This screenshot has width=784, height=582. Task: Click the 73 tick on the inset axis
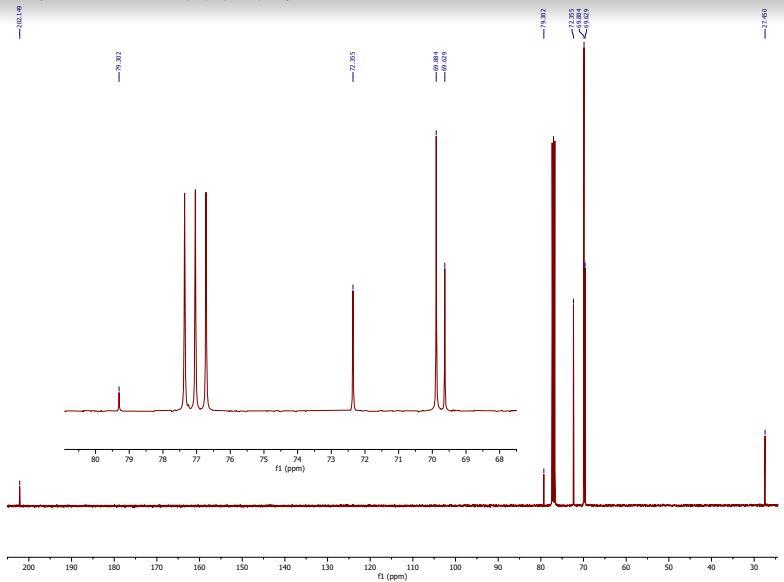(x=331, y=459)
